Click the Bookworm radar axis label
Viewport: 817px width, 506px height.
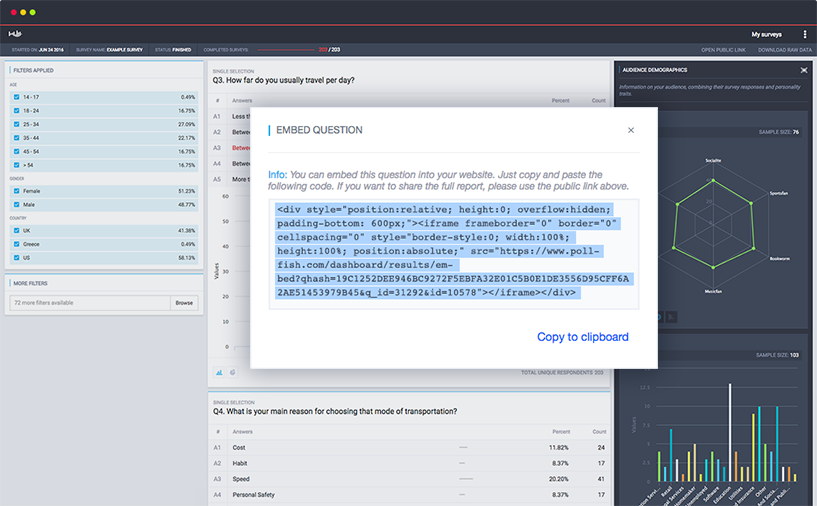coord(779,258)
